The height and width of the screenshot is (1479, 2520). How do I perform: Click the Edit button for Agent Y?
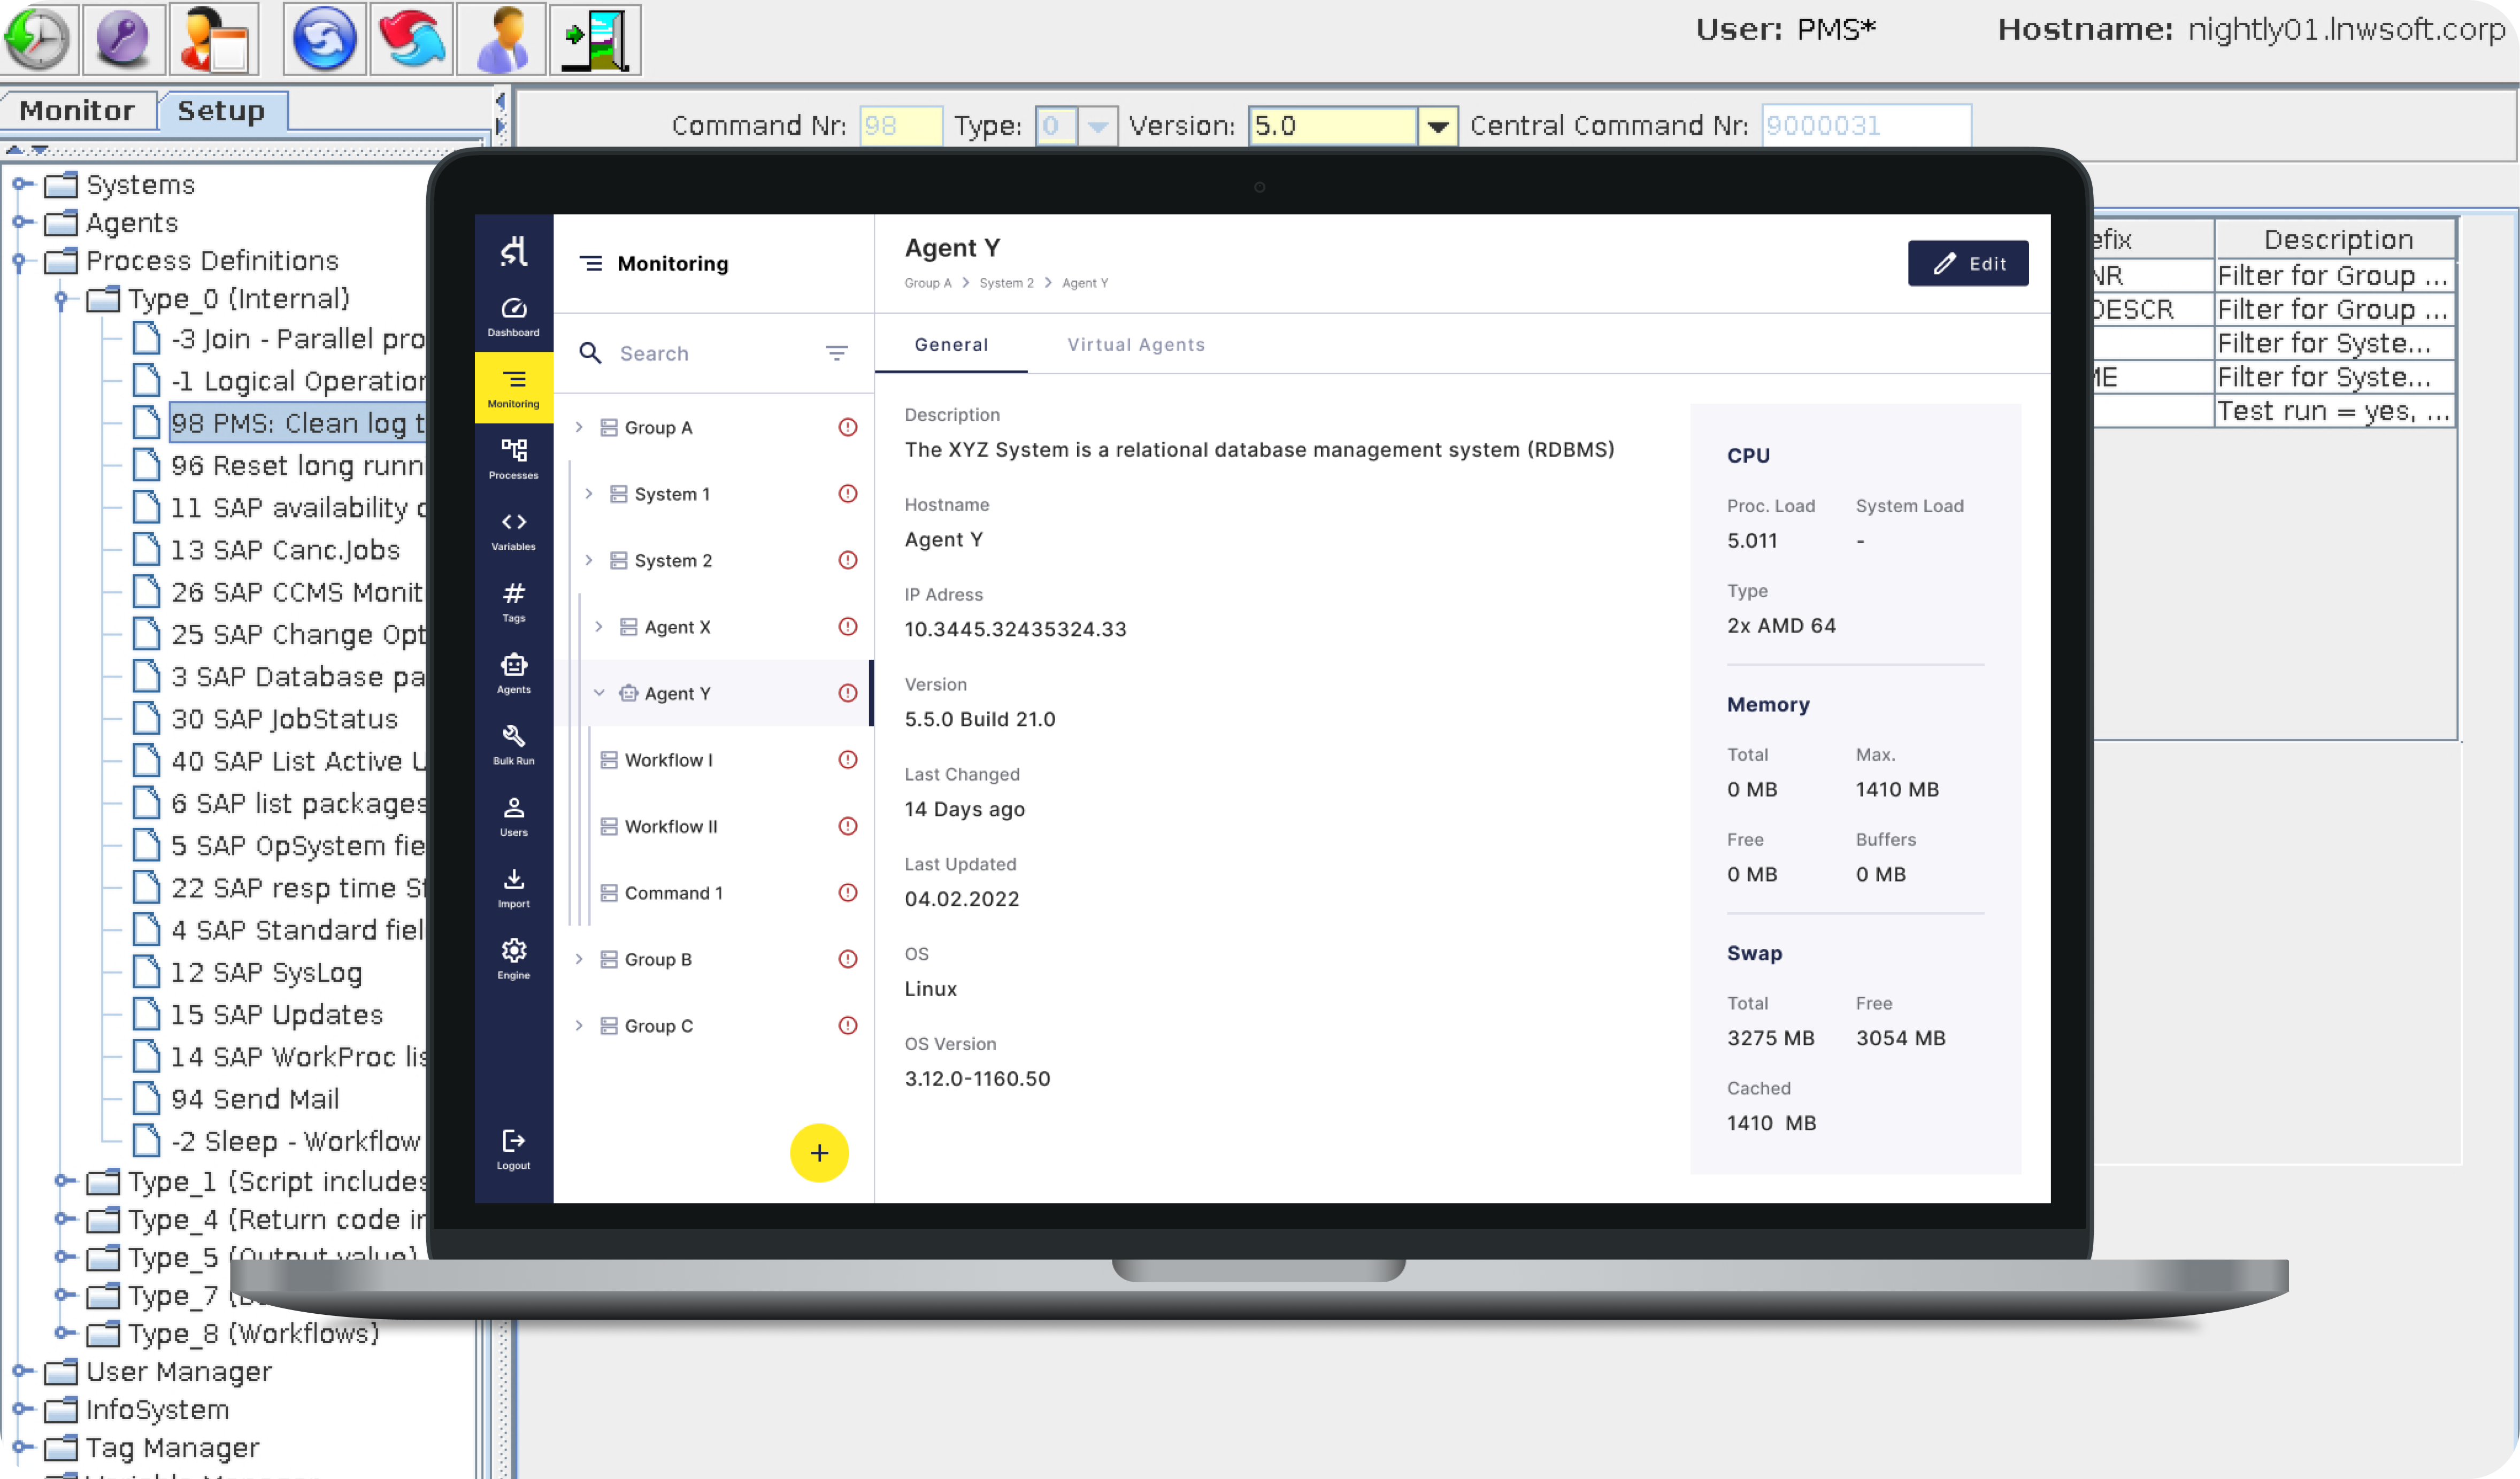(1967, 263)
